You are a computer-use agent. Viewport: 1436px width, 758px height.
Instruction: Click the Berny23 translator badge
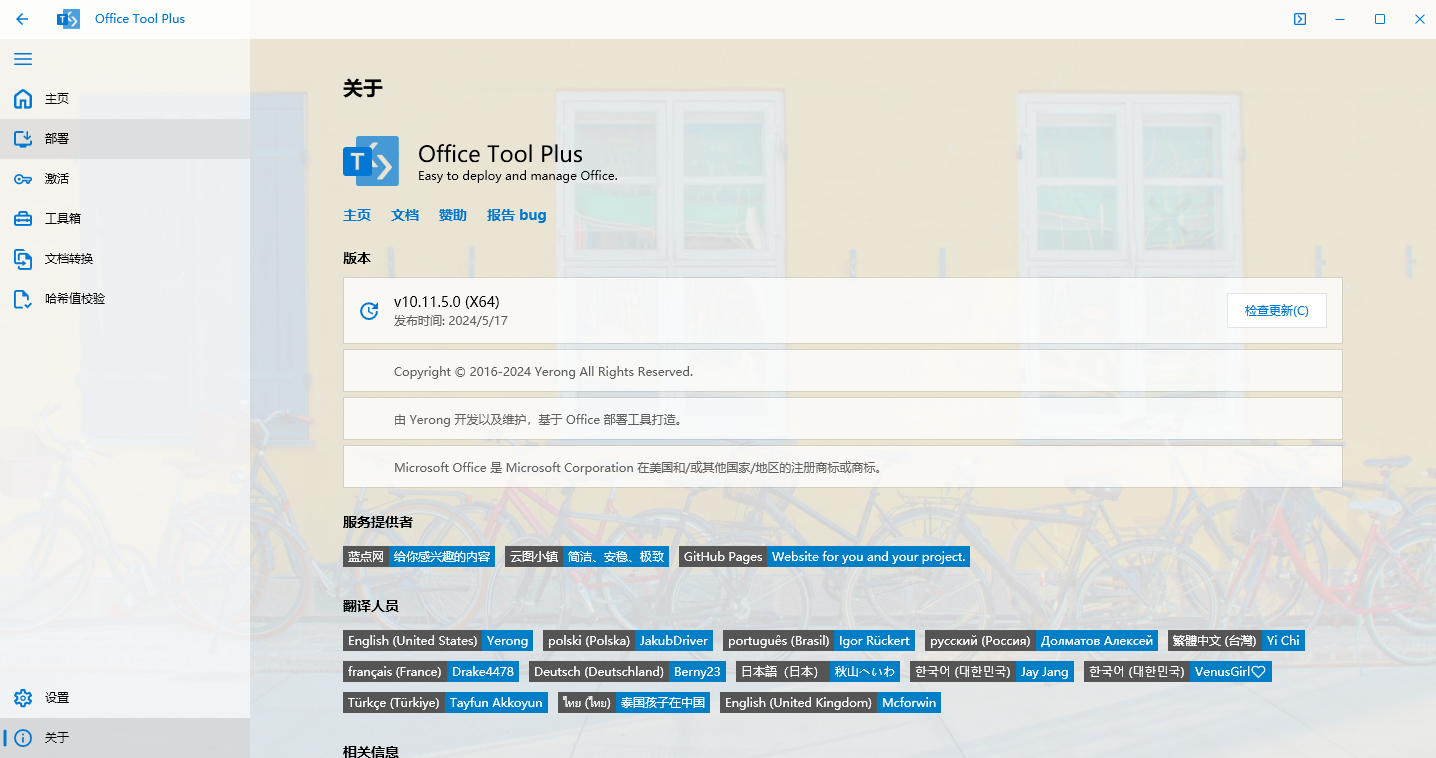[627, 672]
